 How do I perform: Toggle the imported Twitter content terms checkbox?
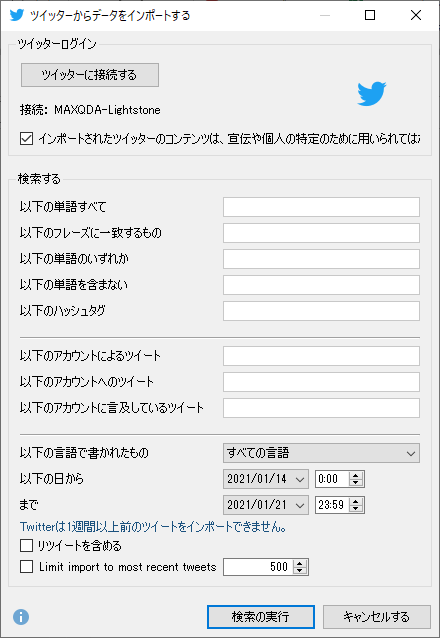point(26,139)
